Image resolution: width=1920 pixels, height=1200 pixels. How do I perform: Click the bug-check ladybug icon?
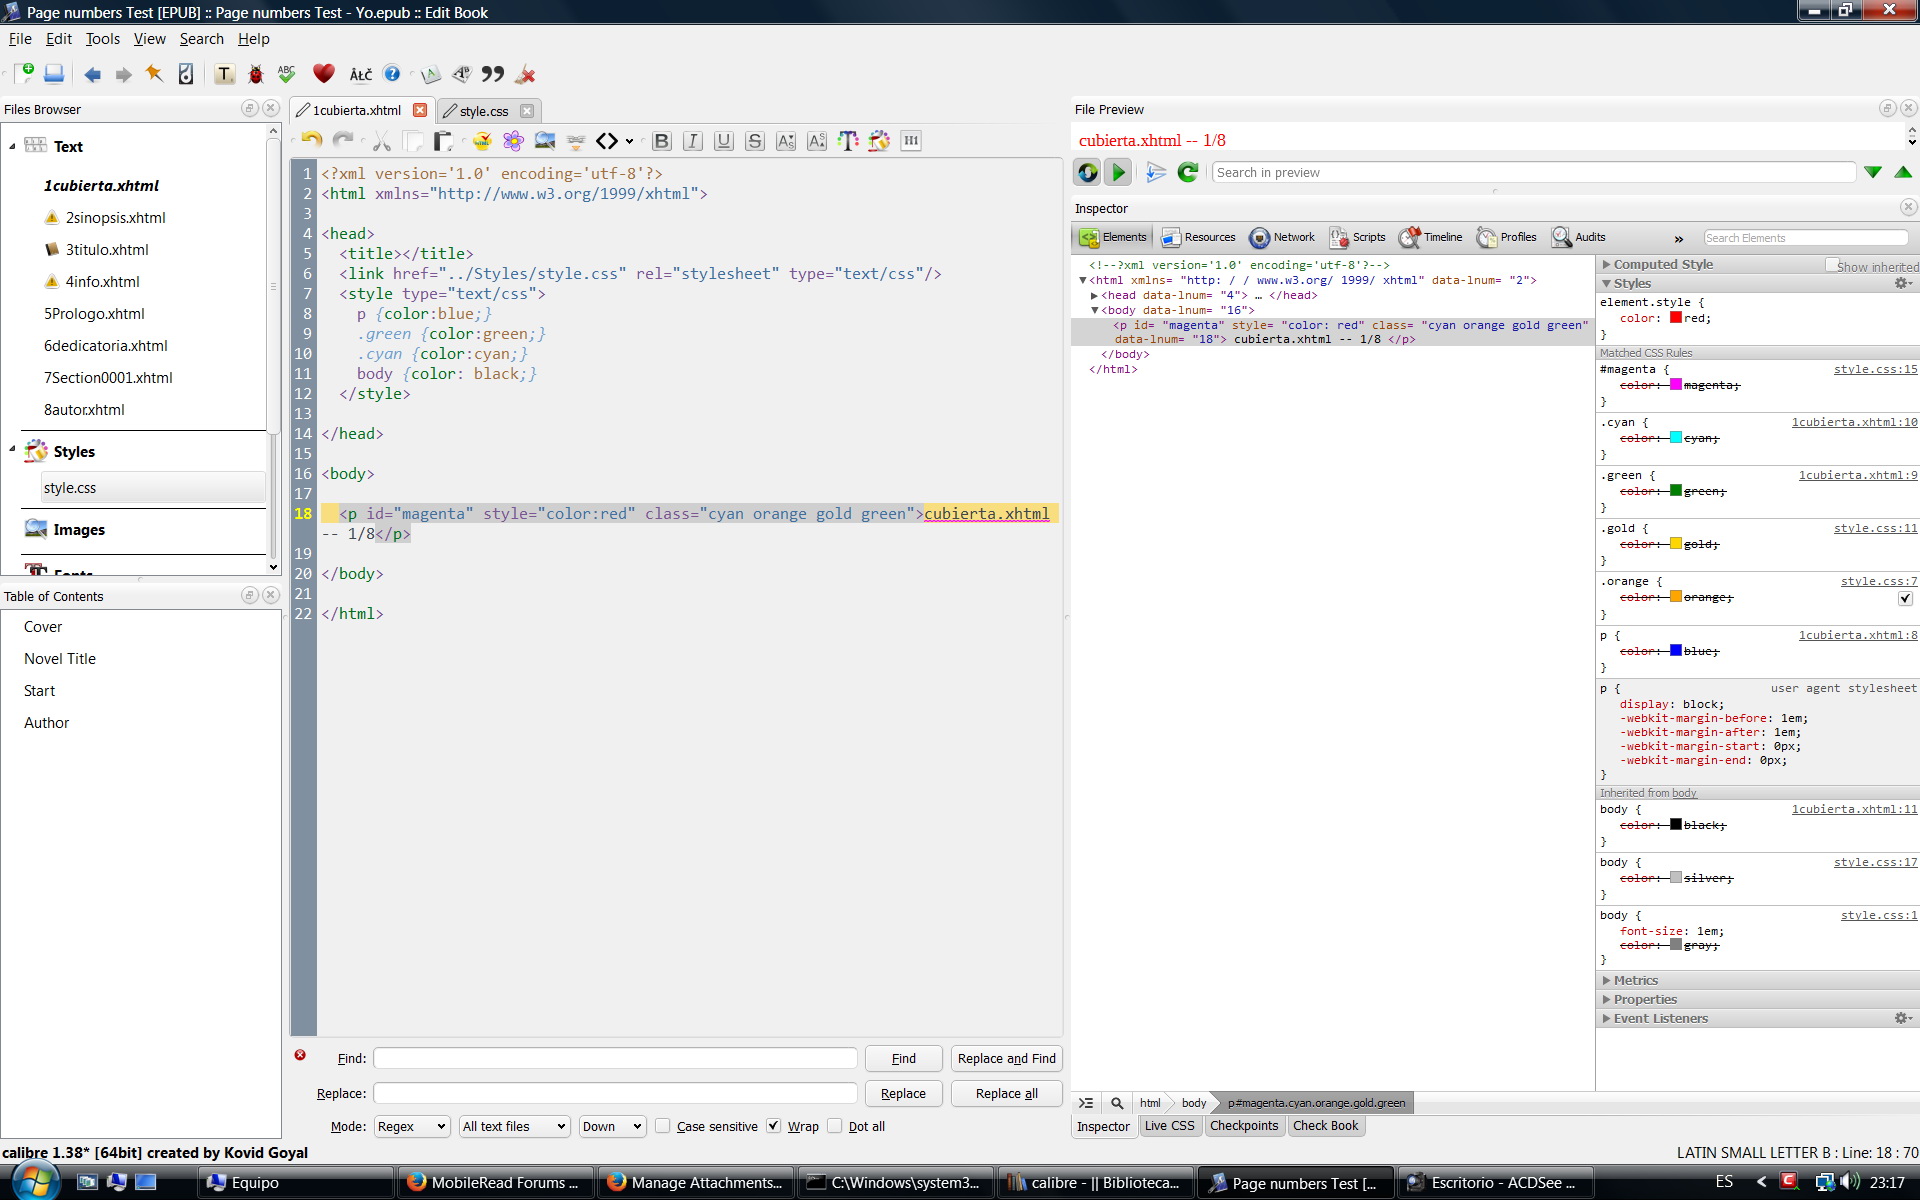[256, 74]
